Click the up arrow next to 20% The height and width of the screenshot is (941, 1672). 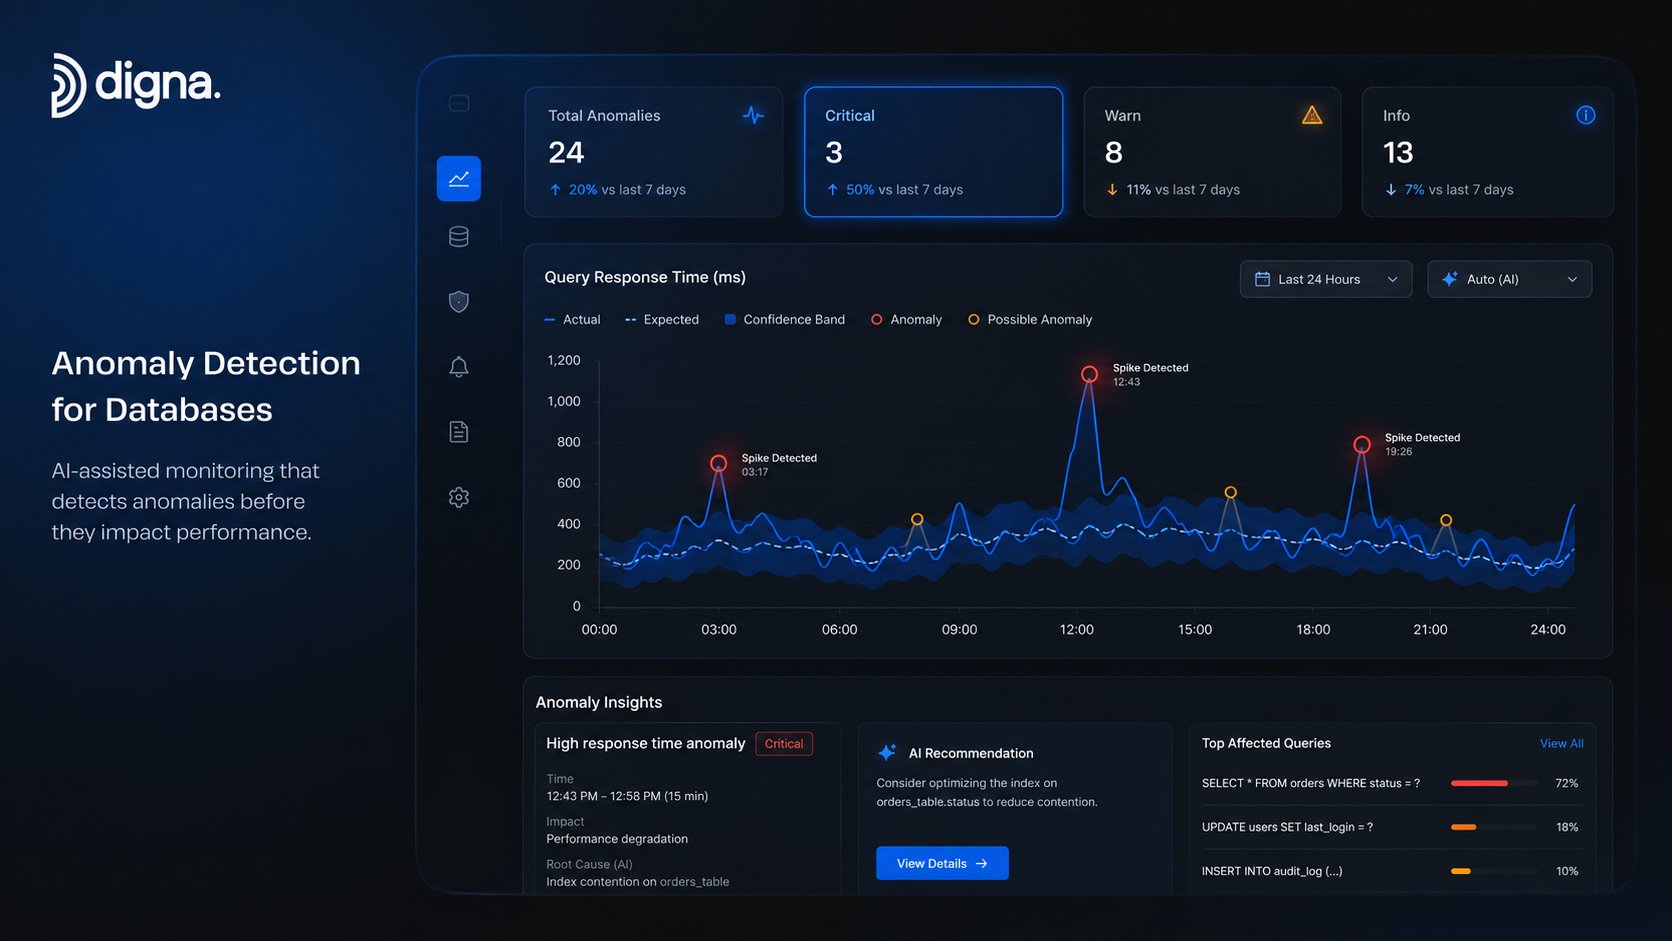click(555, 189)
